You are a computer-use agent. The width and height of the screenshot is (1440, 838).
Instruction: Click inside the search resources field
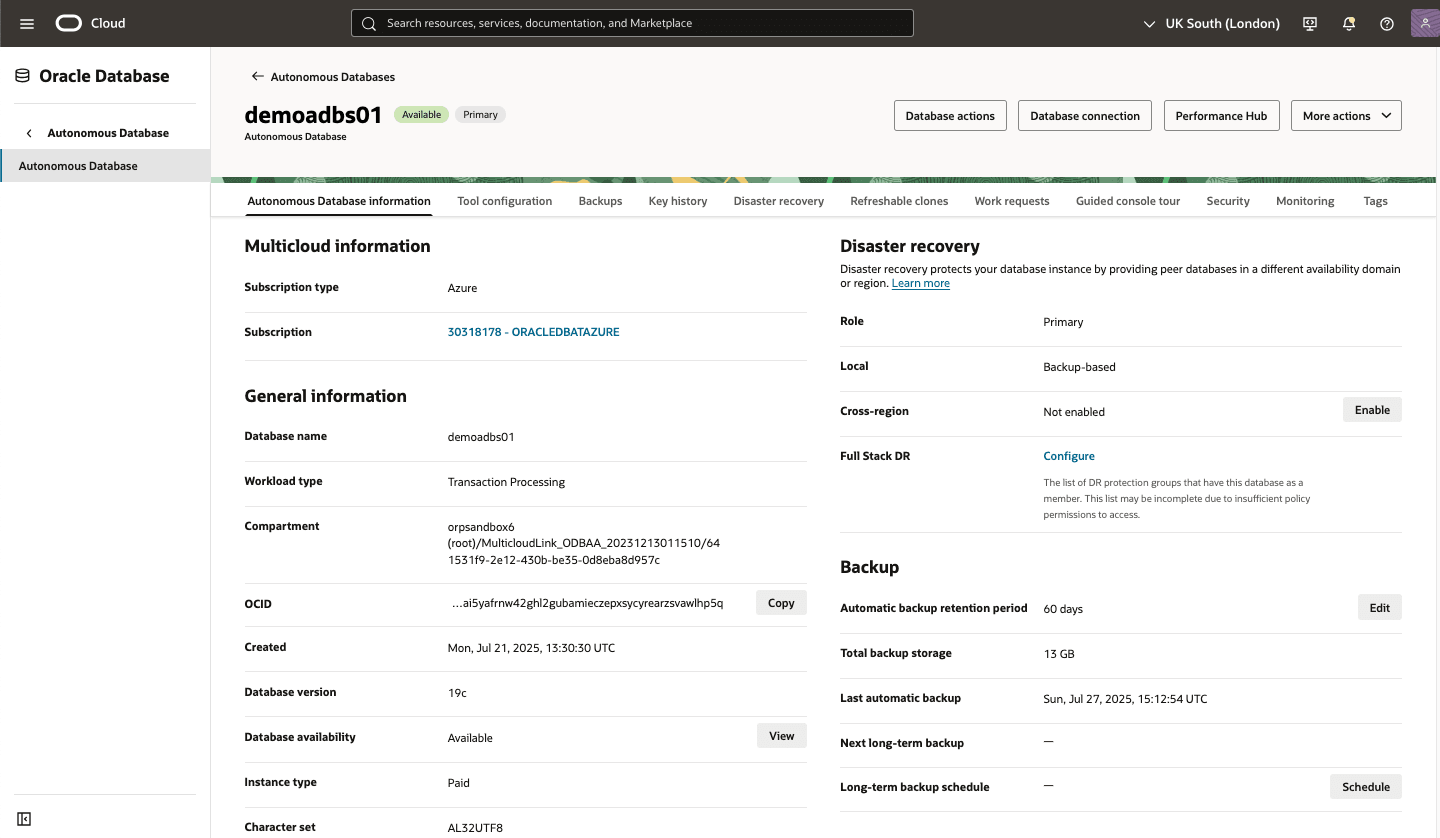pos(632,22)
